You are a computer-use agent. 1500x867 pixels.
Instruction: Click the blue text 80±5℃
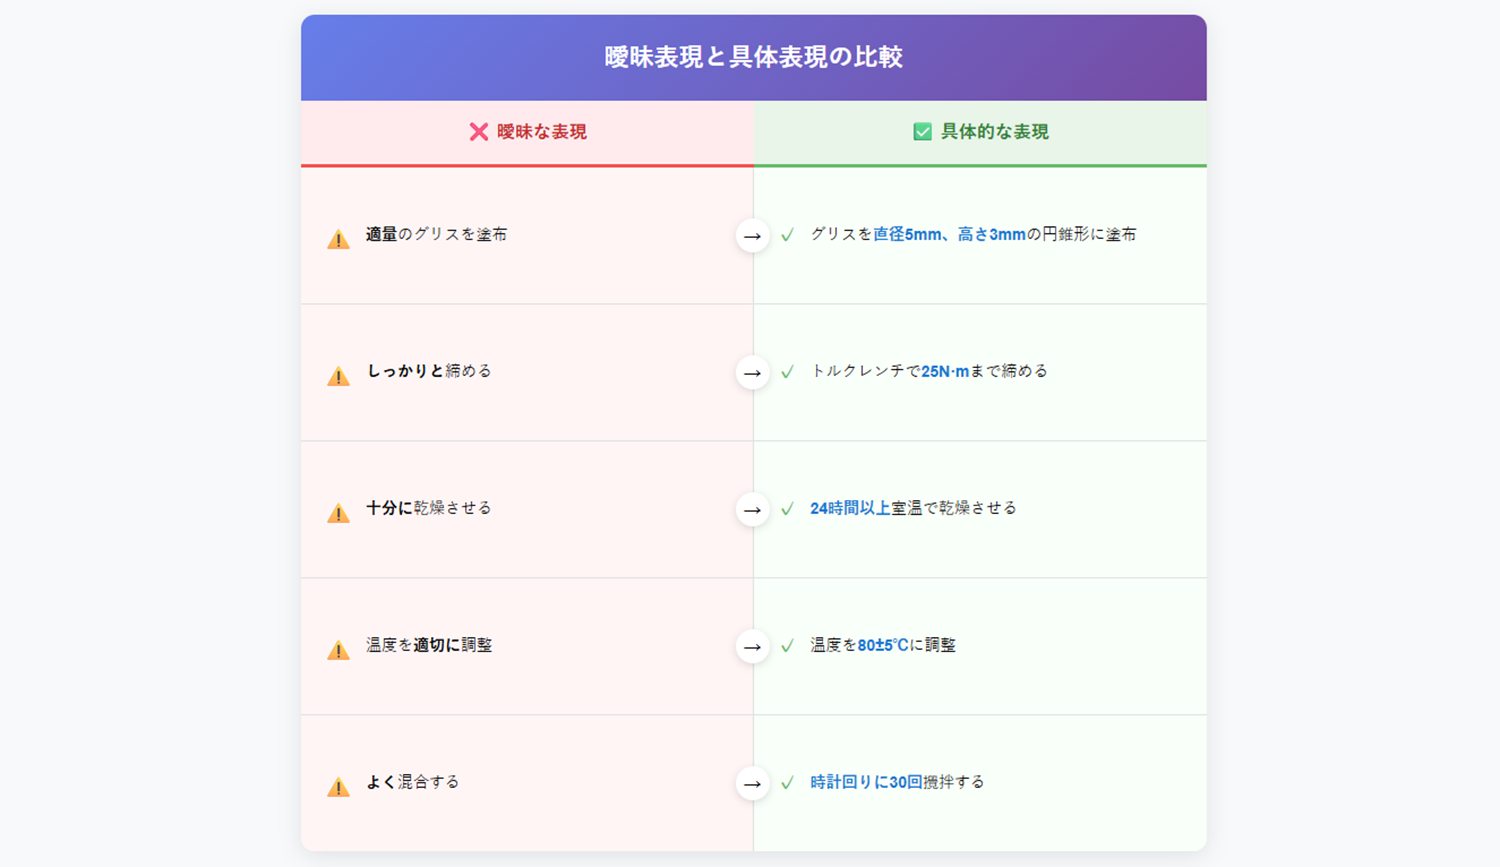(884, 645)
